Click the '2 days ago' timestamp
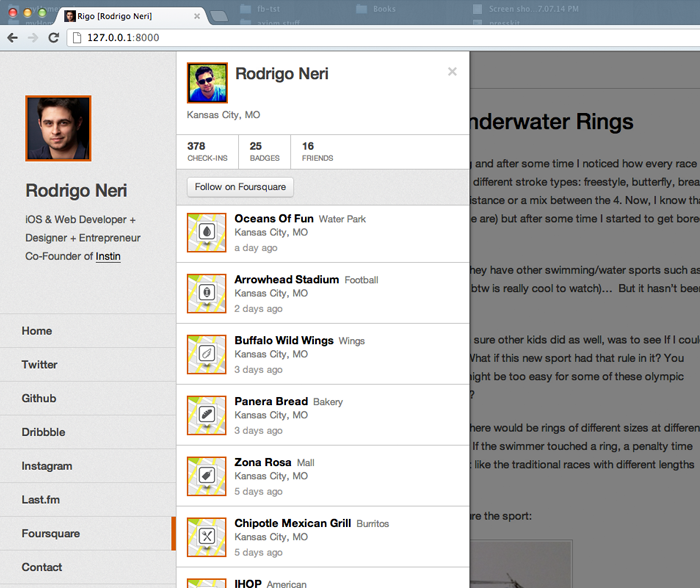This screenshot has width=700, height=588. (x=258, y=309)
